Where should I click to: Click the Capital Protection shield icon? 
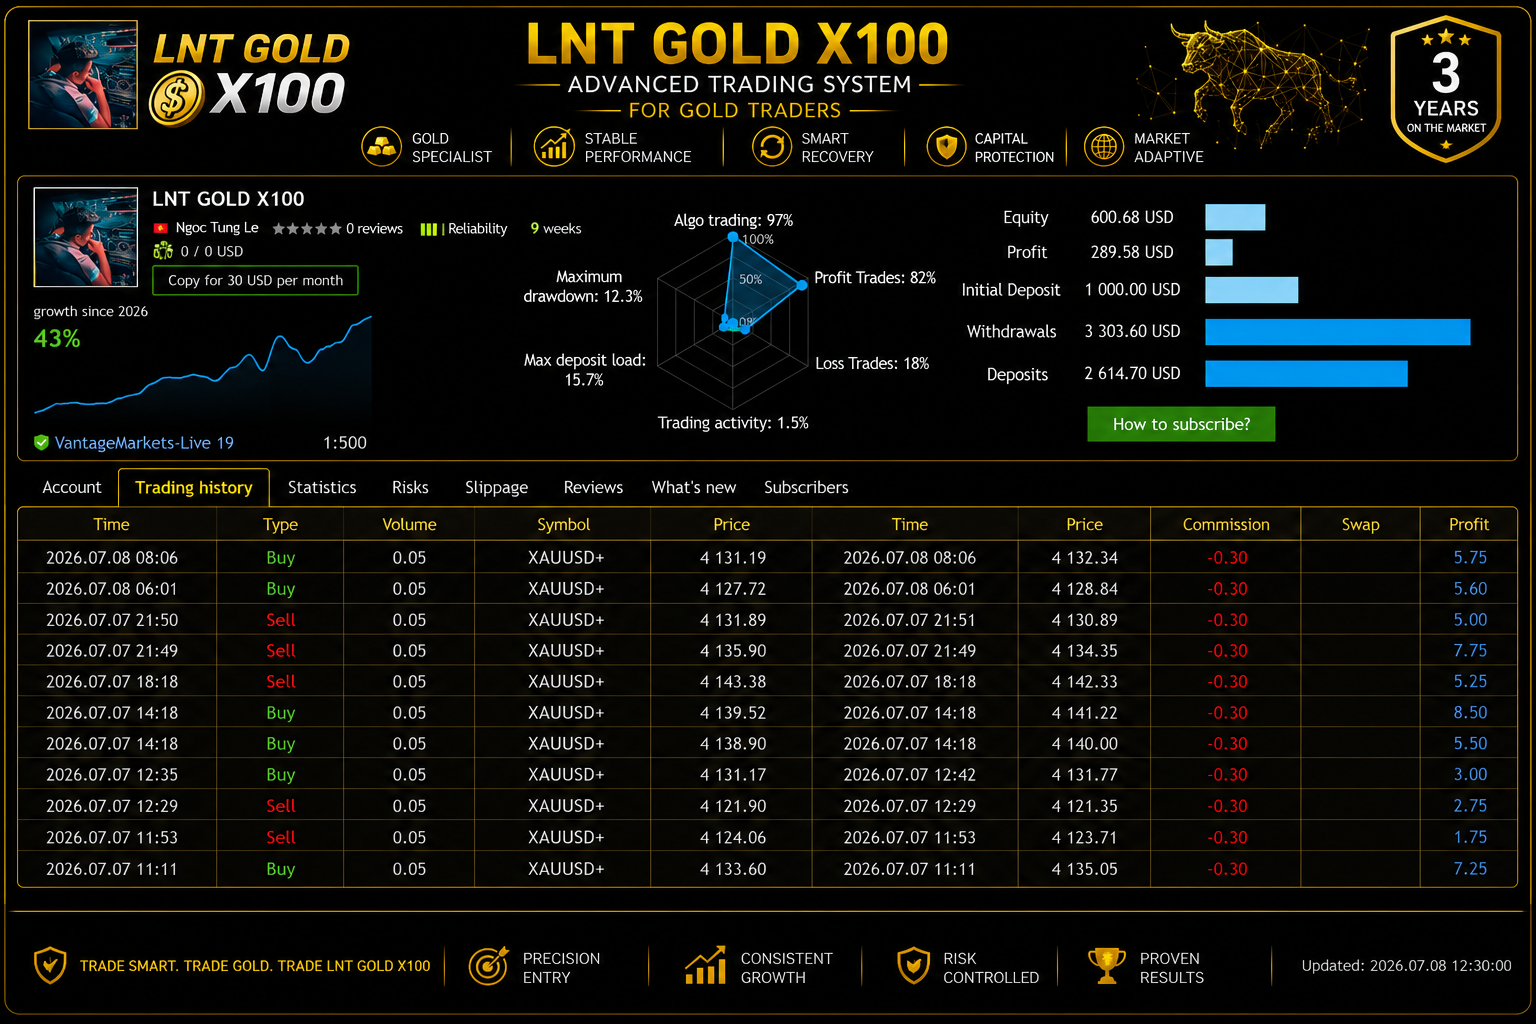pos(946,146)
